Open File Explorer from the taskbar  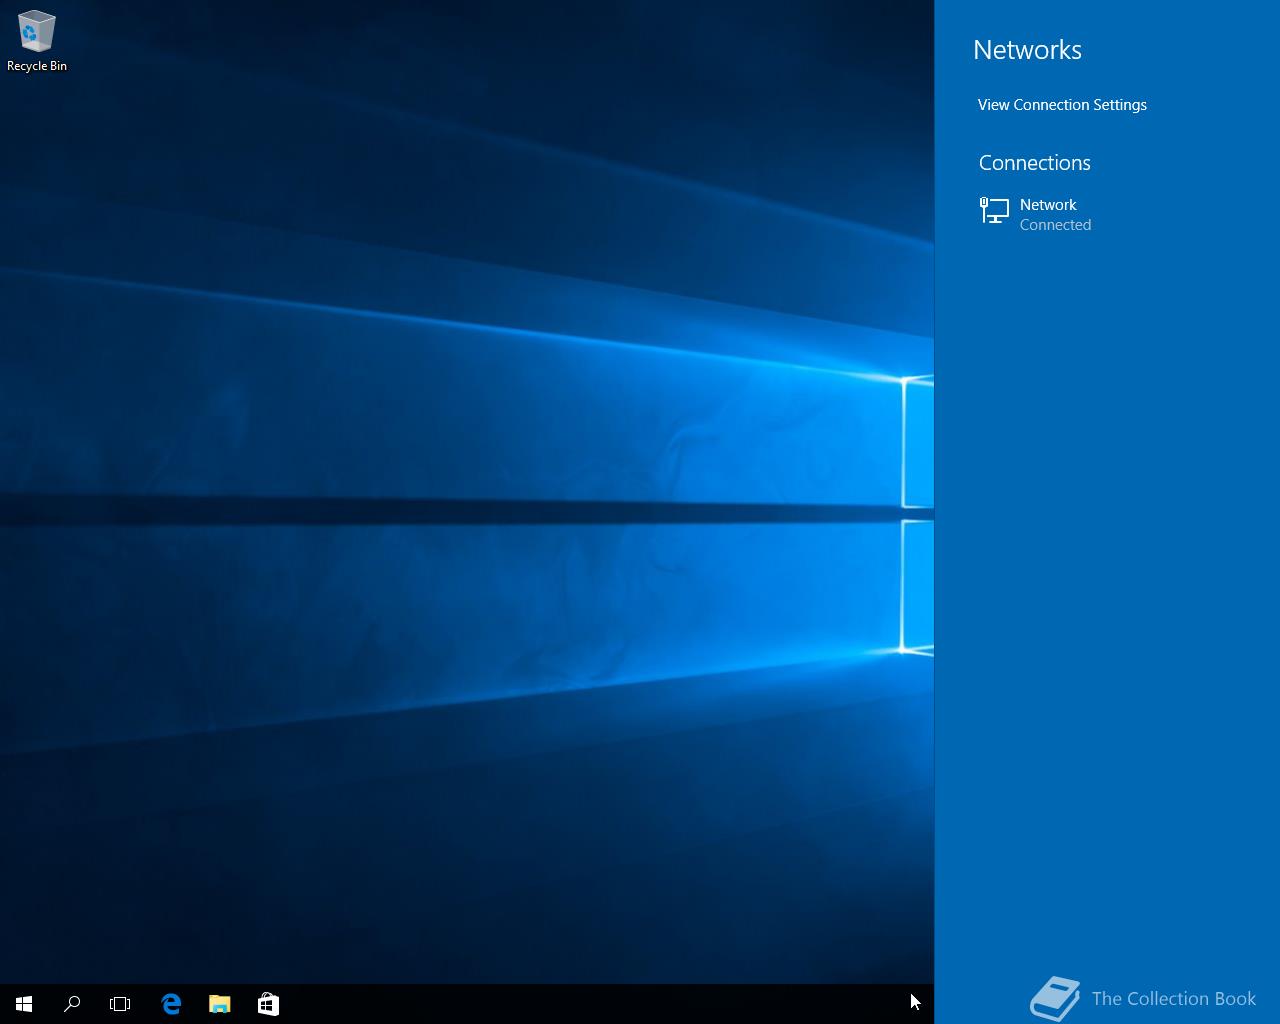tap(220, 1004)
